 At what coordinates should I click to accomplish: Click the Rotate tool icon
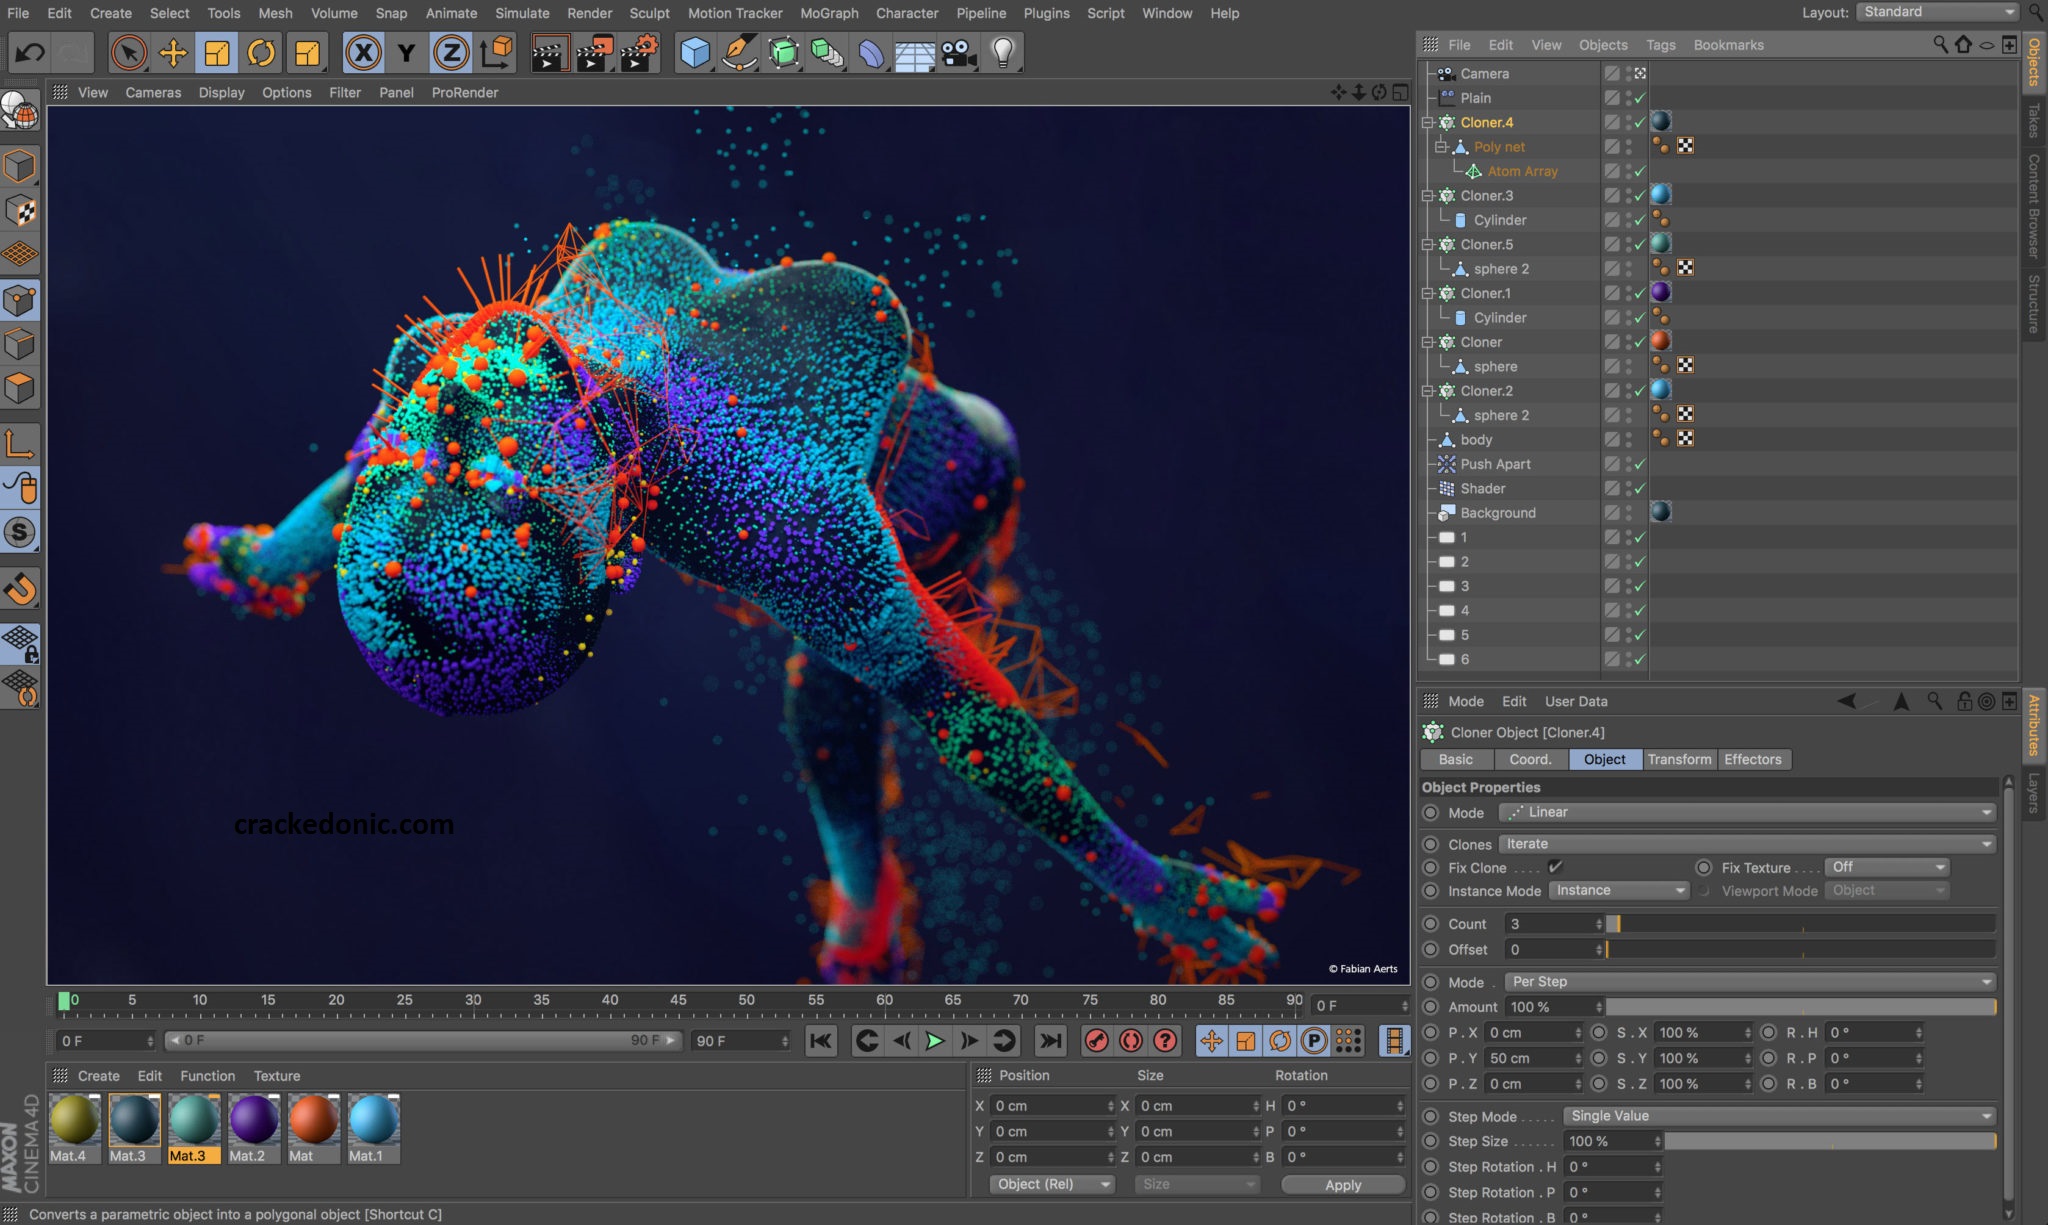point(259,52)
